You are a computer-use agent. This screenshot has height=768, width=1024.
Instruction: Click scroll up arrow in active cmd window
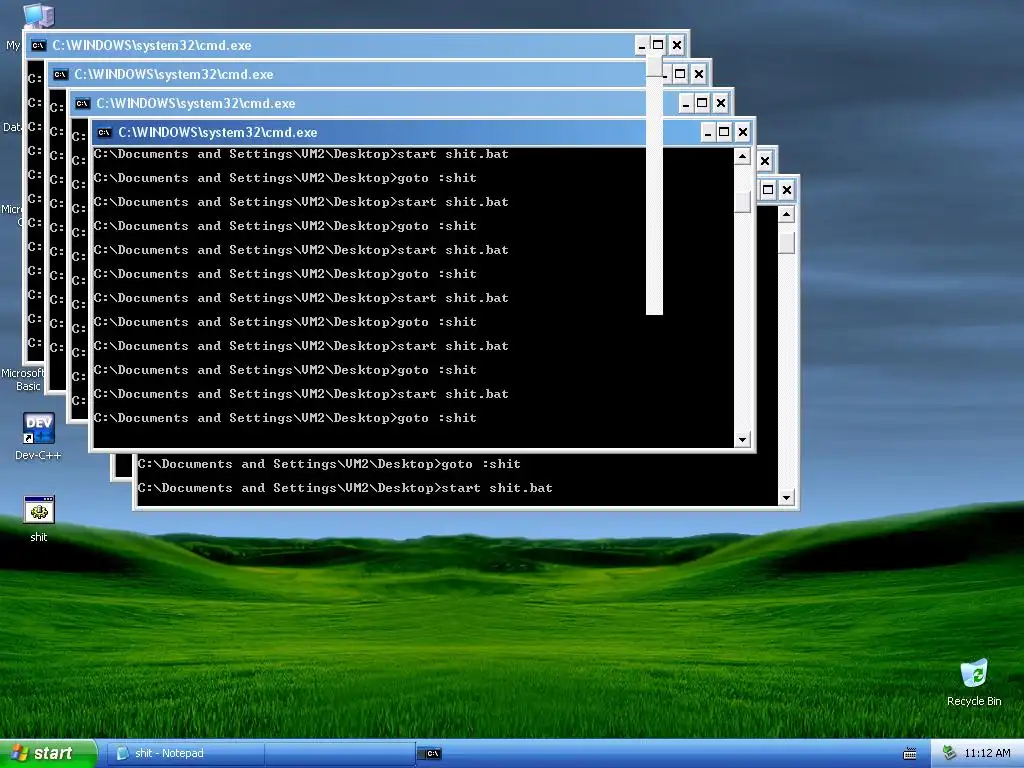[742, 157]
